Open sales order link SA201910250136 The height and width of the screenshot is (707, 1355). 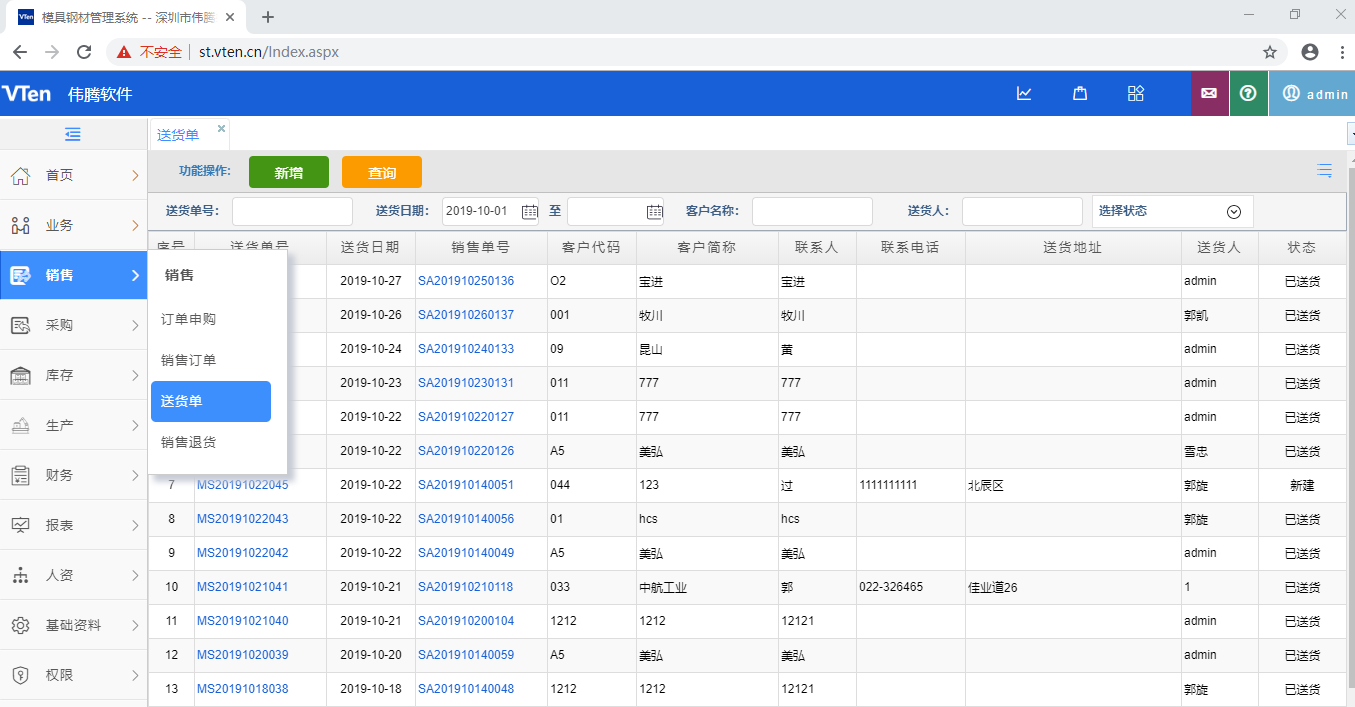point(466,281)
